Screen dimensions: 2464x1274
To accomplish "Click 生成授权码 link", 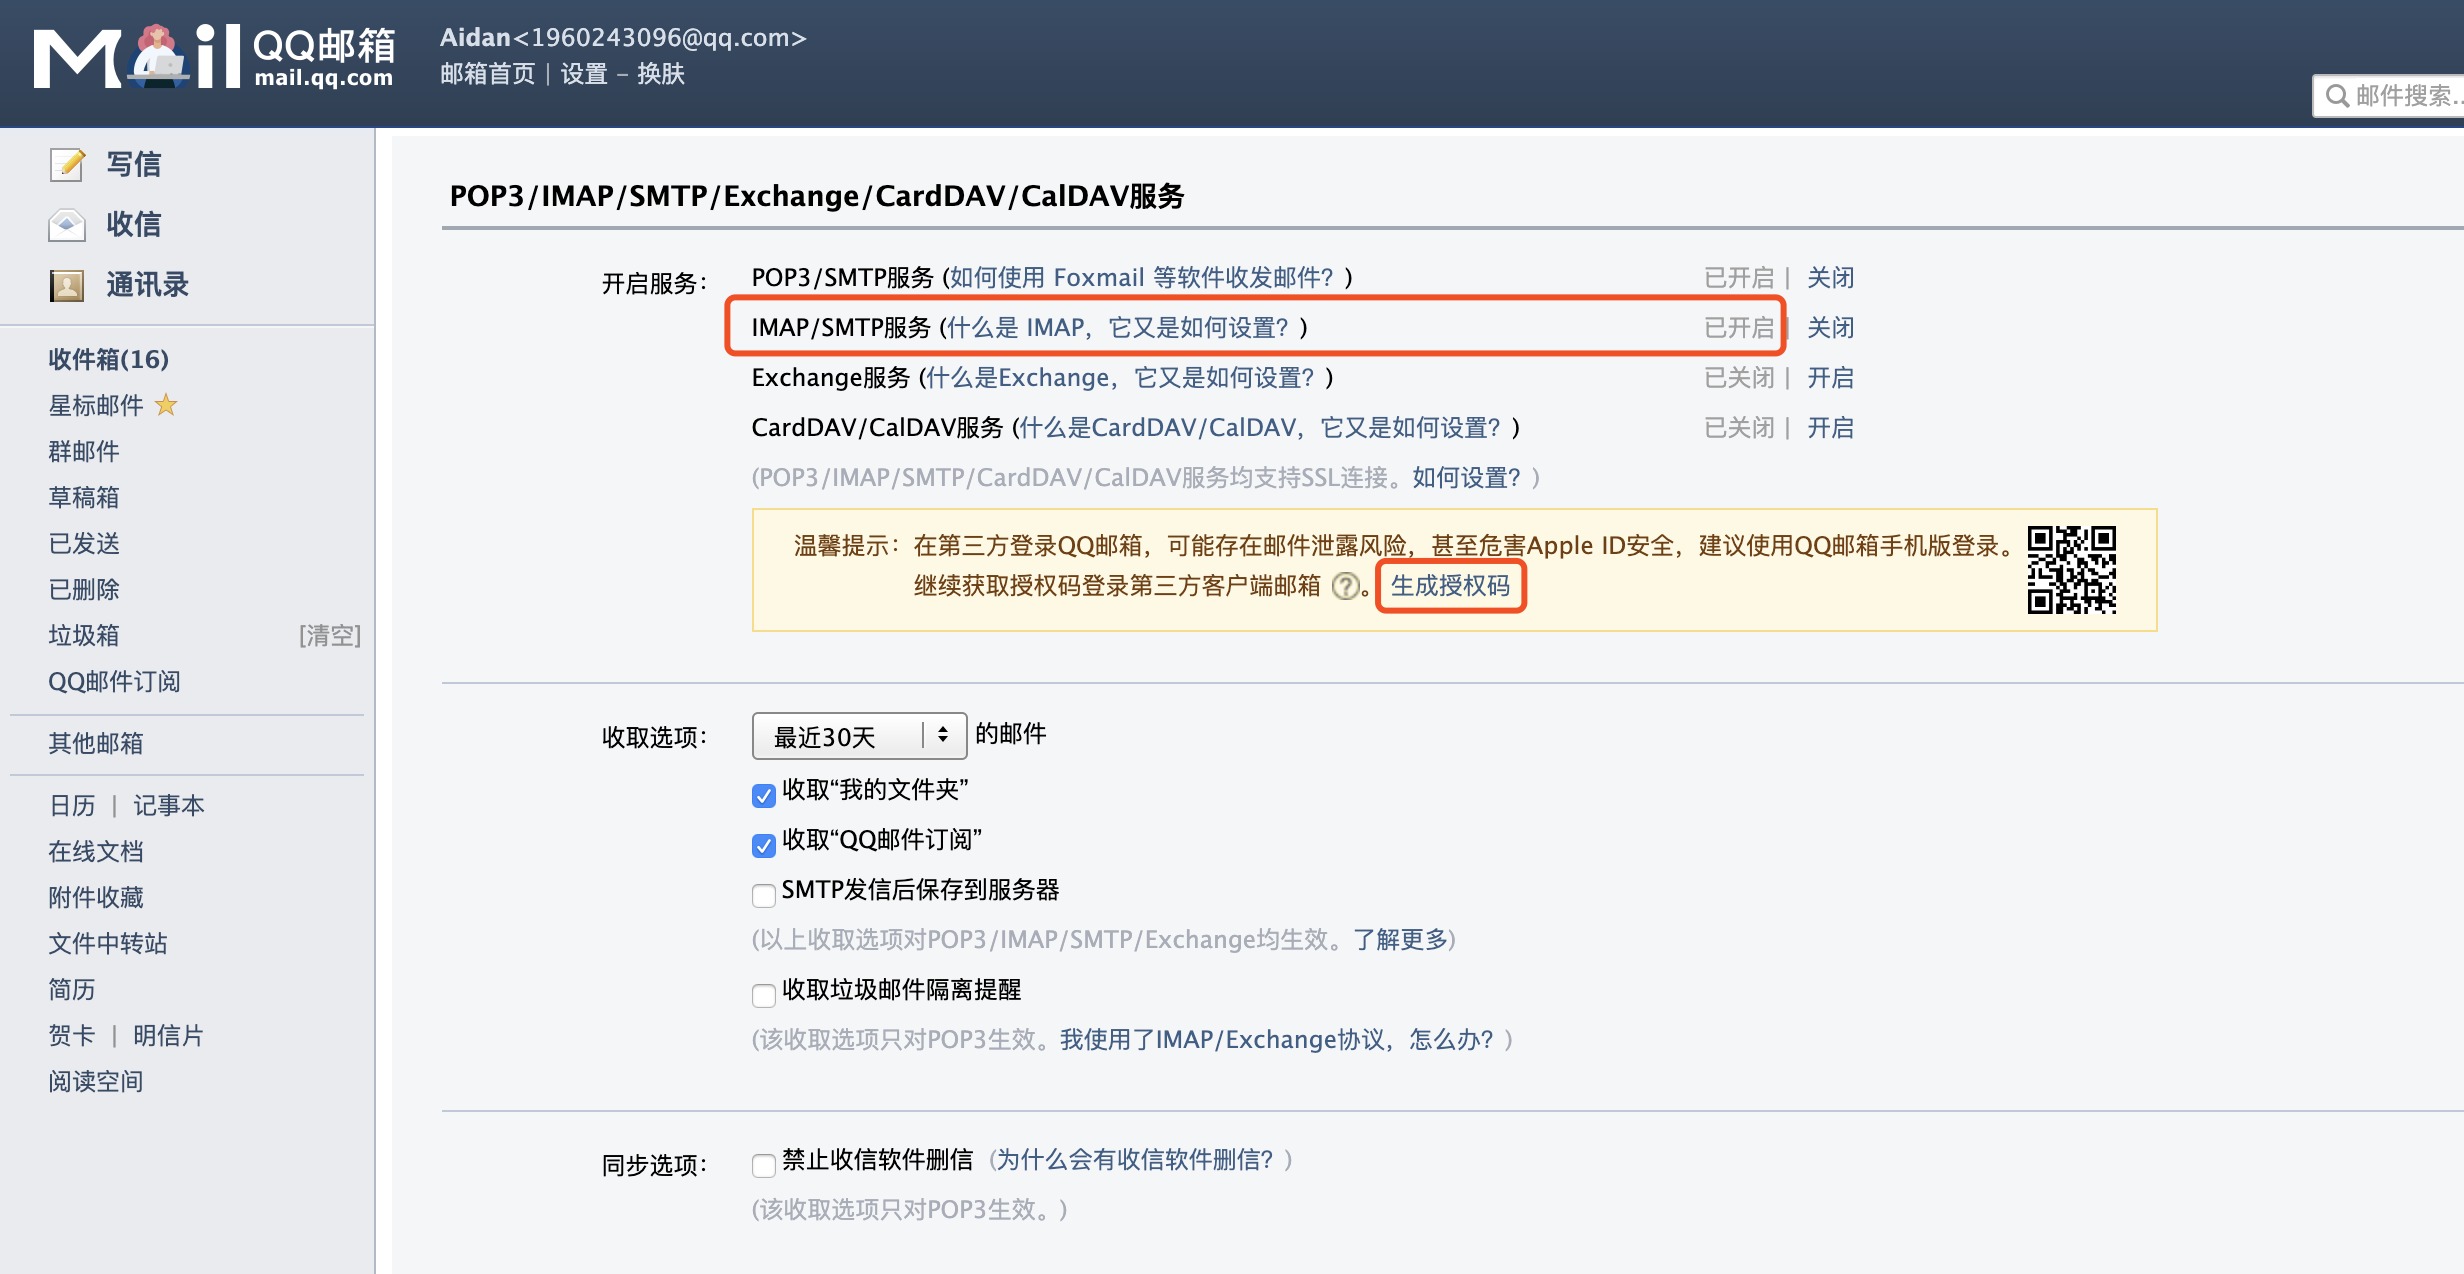I will point(1450,586).
